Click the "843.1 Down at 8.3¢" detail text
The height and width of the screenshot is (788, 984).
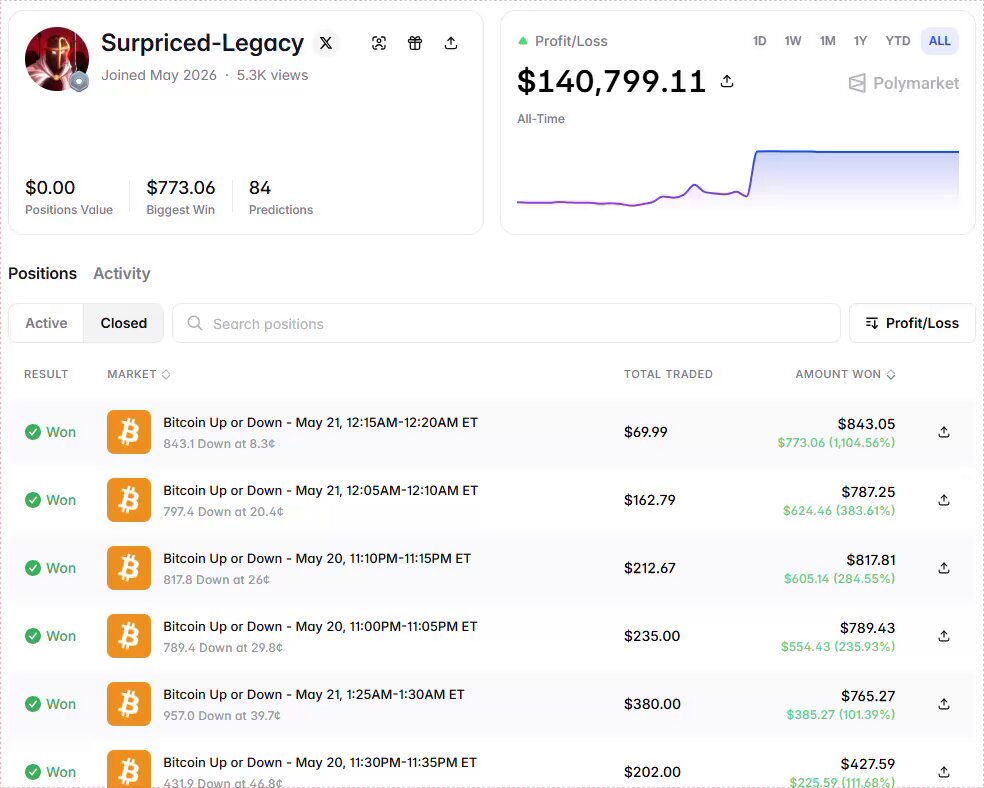click(219, 444)
